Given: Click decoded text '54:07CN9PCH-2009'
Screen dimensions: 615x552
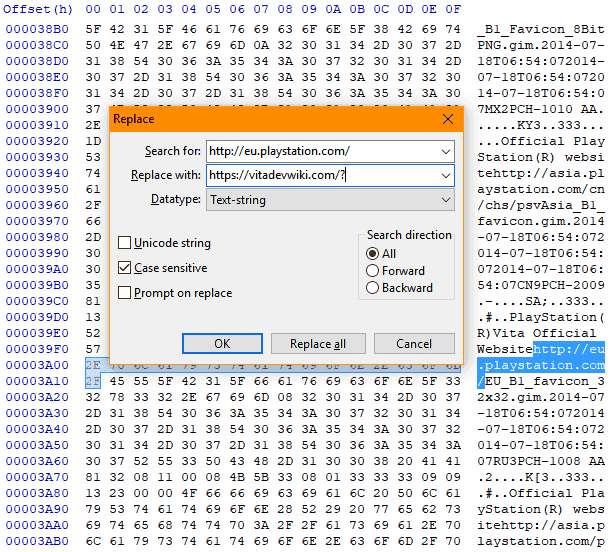Looking at the screenshot, I should tap(541, 285).
